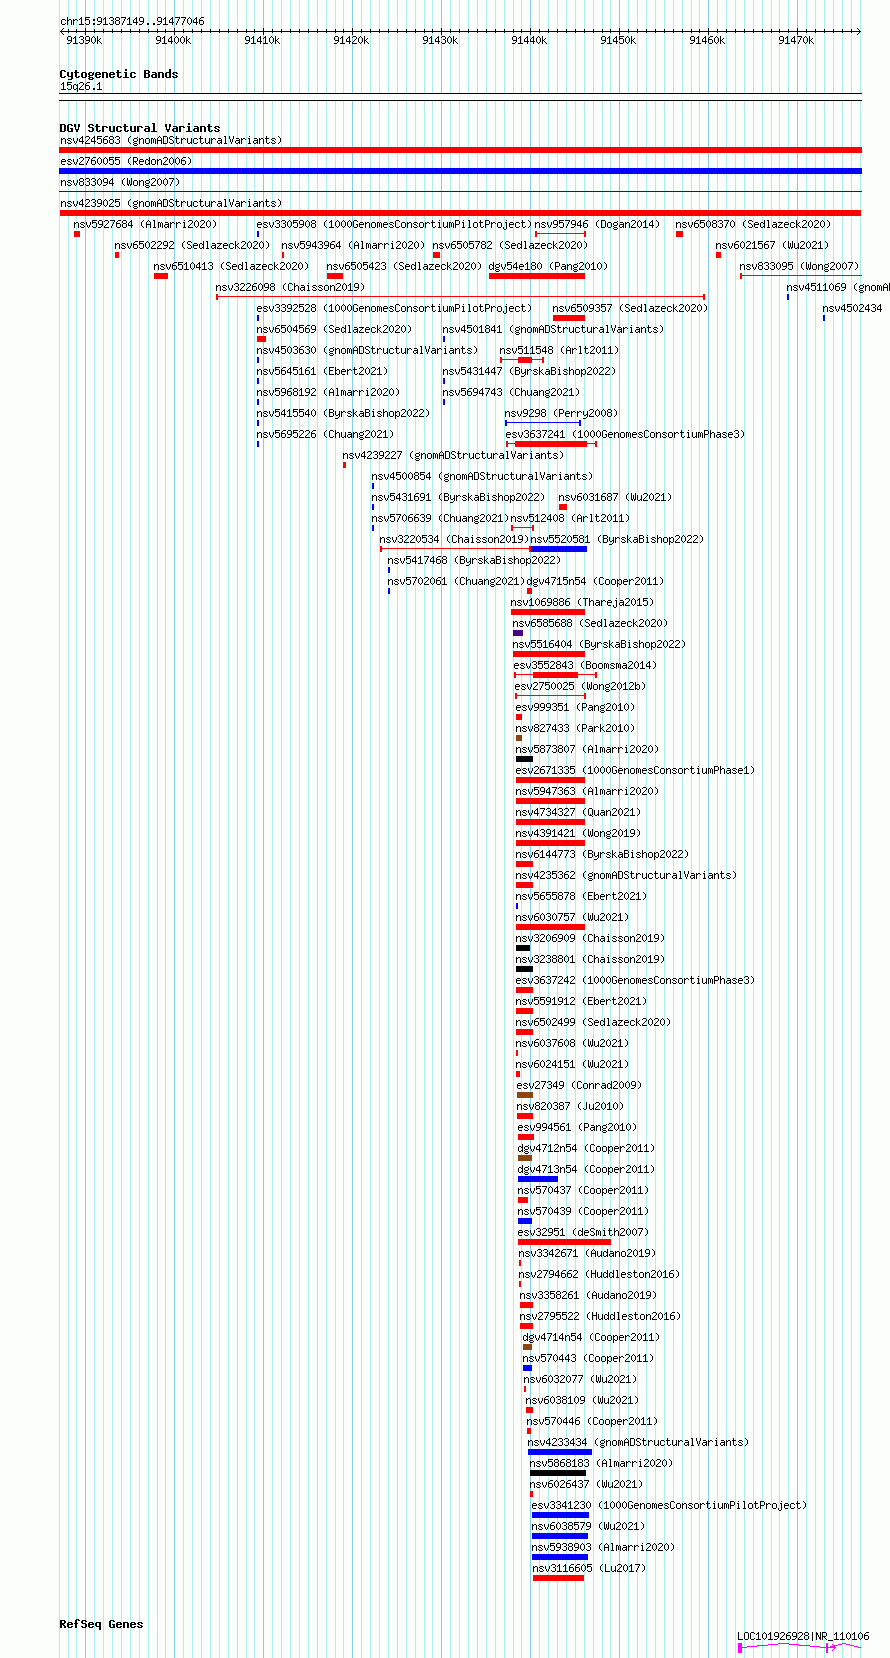890x1658 pixels.
Task: Click nsv511548 (Arlt2011) variant label
Action: click(559, 350)
